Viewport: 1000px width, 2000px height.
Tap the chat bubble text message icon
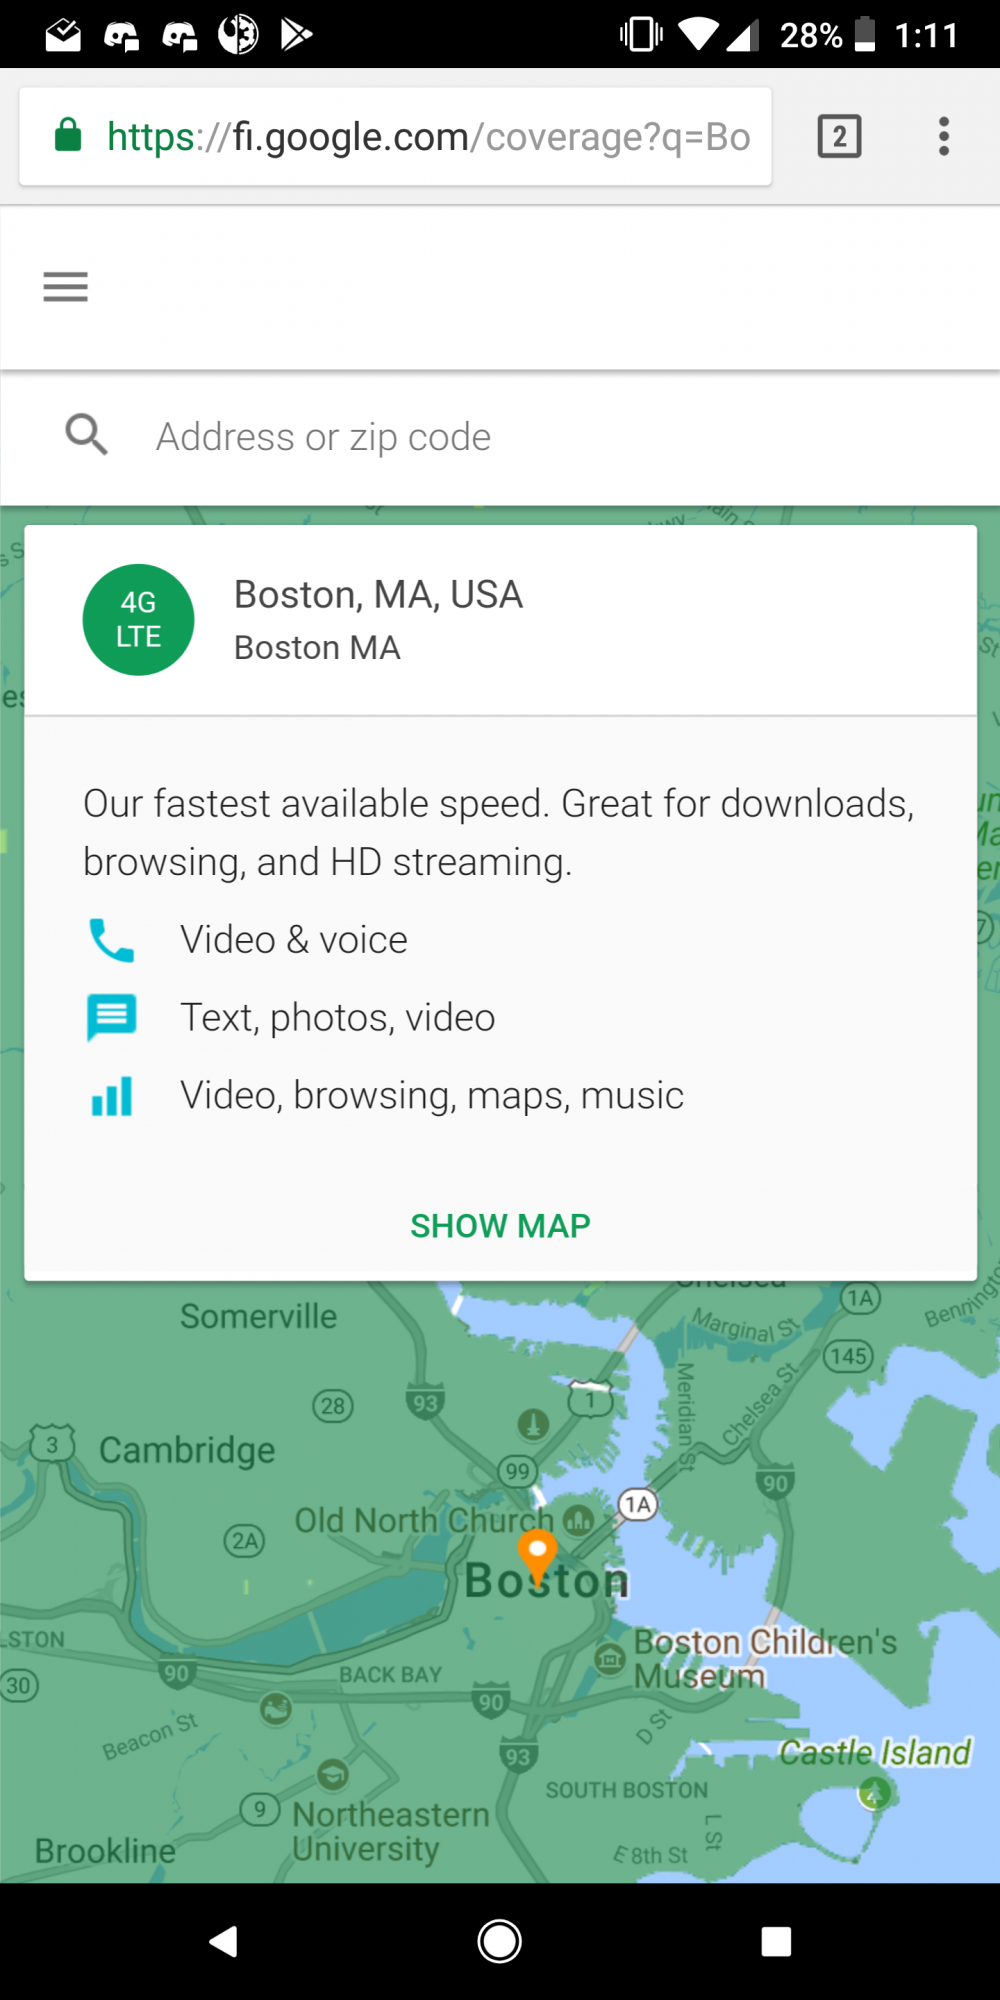[x=111, y=1018]
